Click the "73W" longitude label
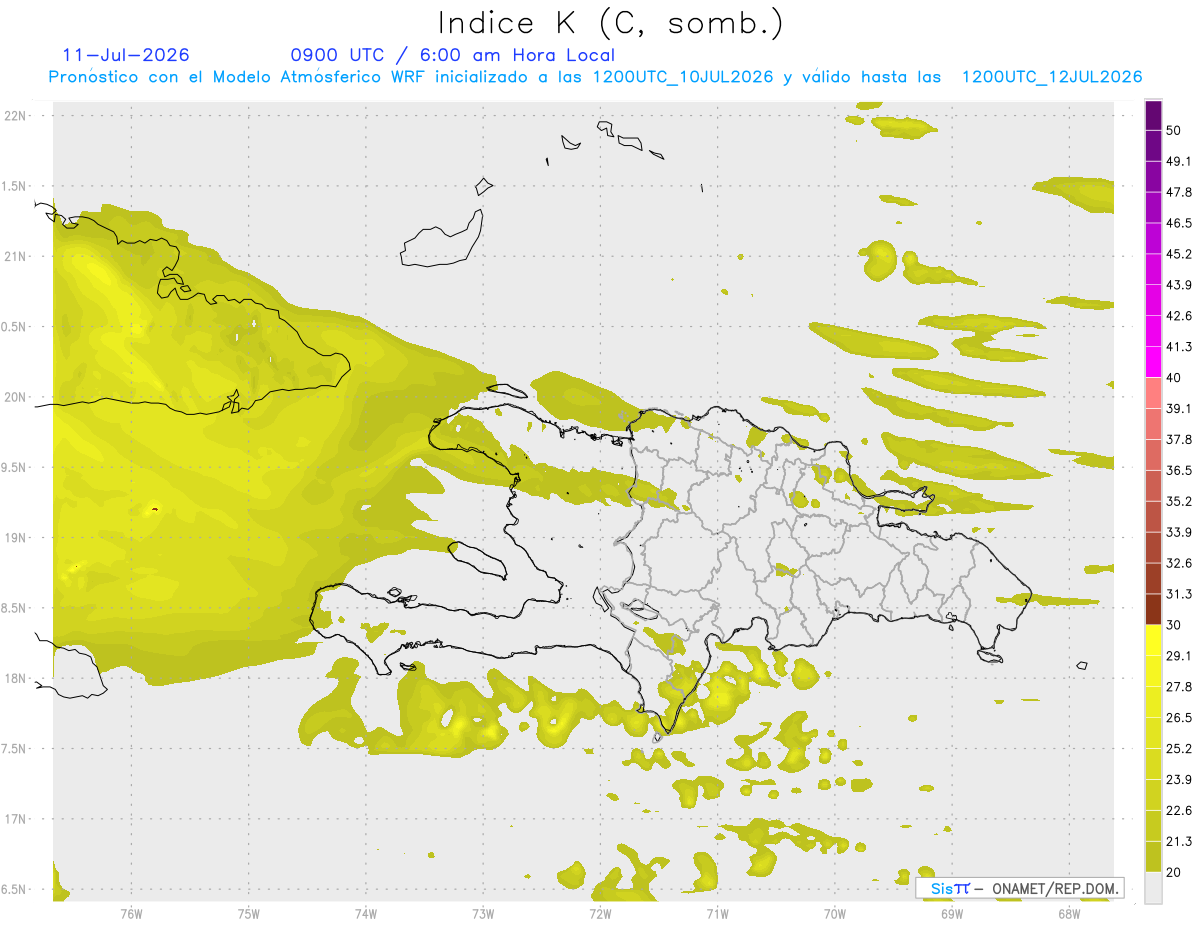Screen dimensions: 1200x927 point(483,913)
